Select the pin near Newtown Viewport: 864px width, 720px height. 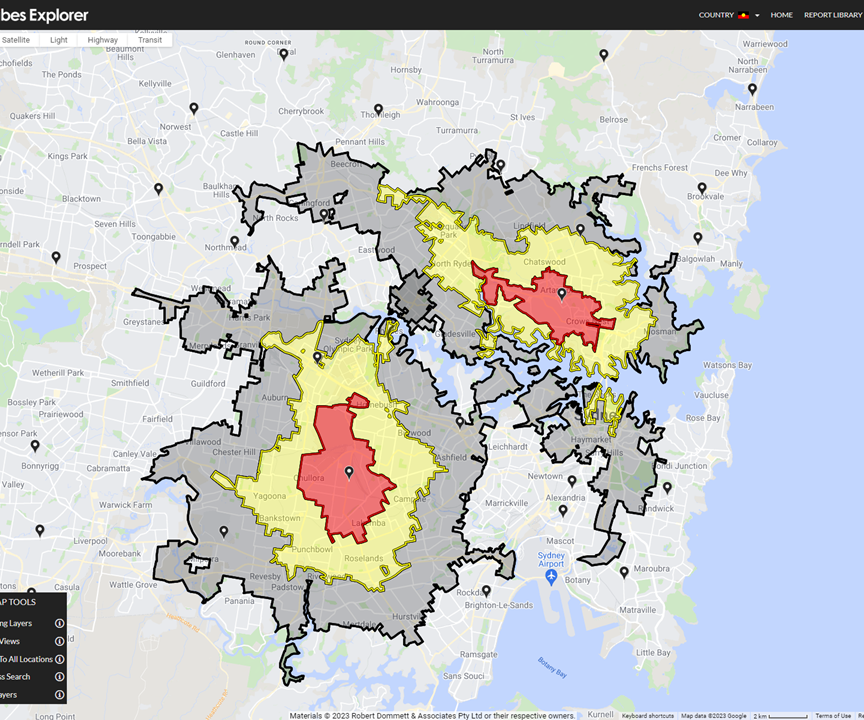pyautogui.click(x=572, y=481)
